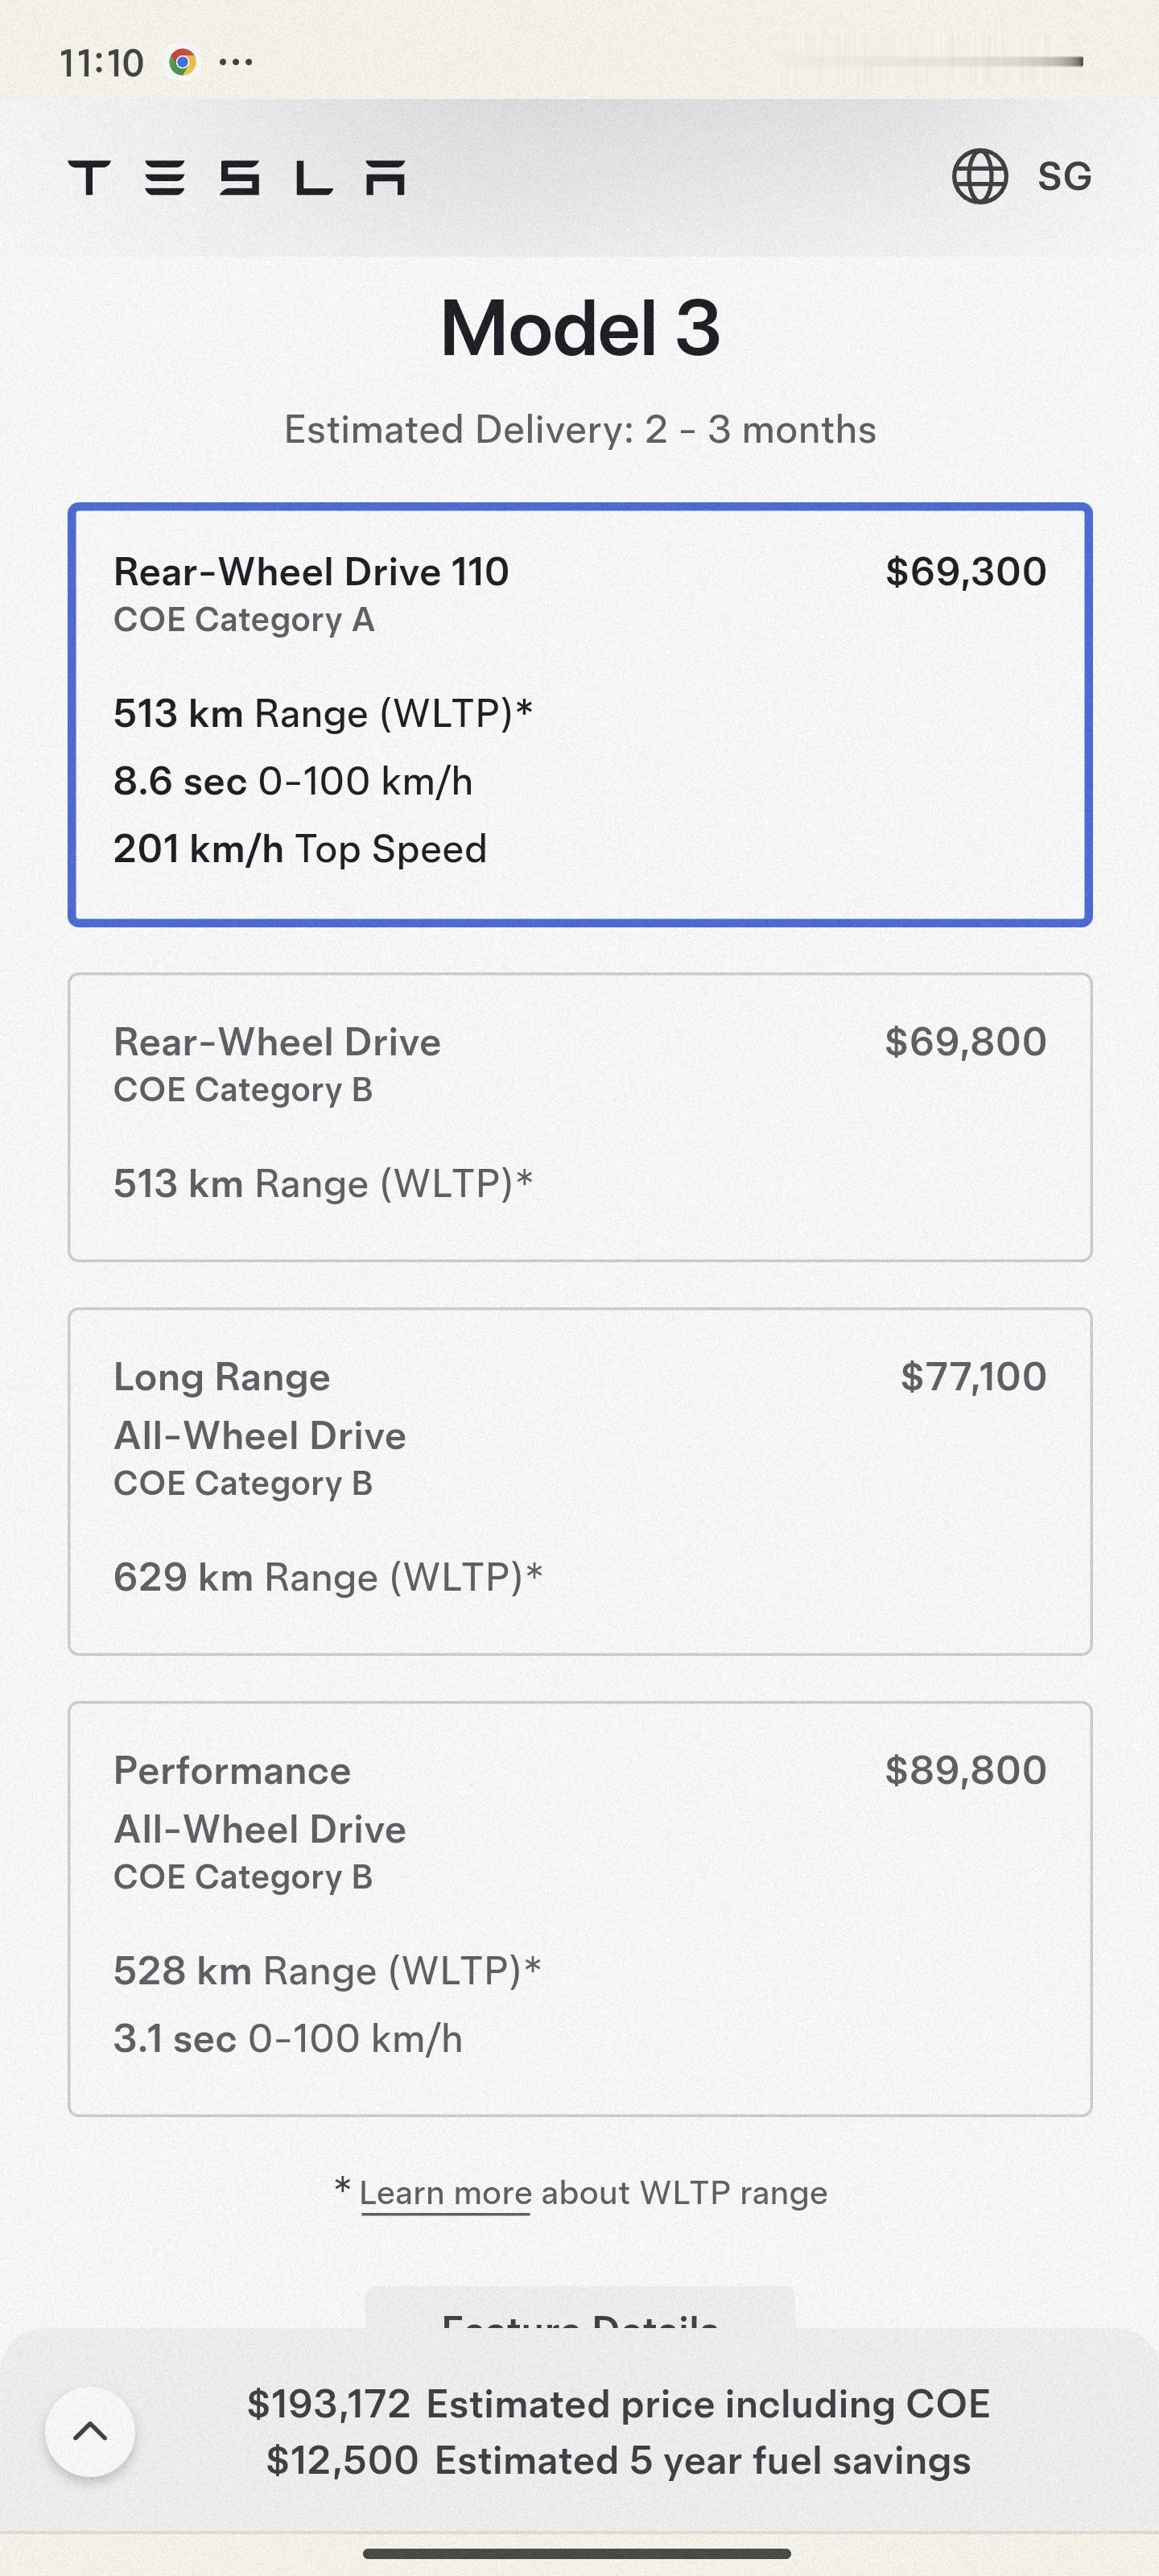The width and height of the screenshot is (1159, 2576).
Task: Tap the Estimated 5 year fuel savings
Action: pyautogui.click(x=703, y=2460)
